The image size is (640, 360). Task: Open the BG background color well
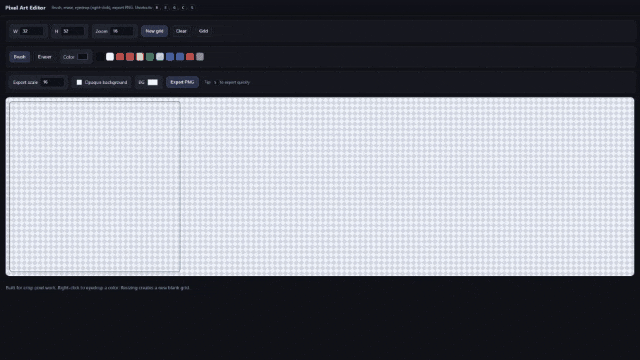click(153, 82)
